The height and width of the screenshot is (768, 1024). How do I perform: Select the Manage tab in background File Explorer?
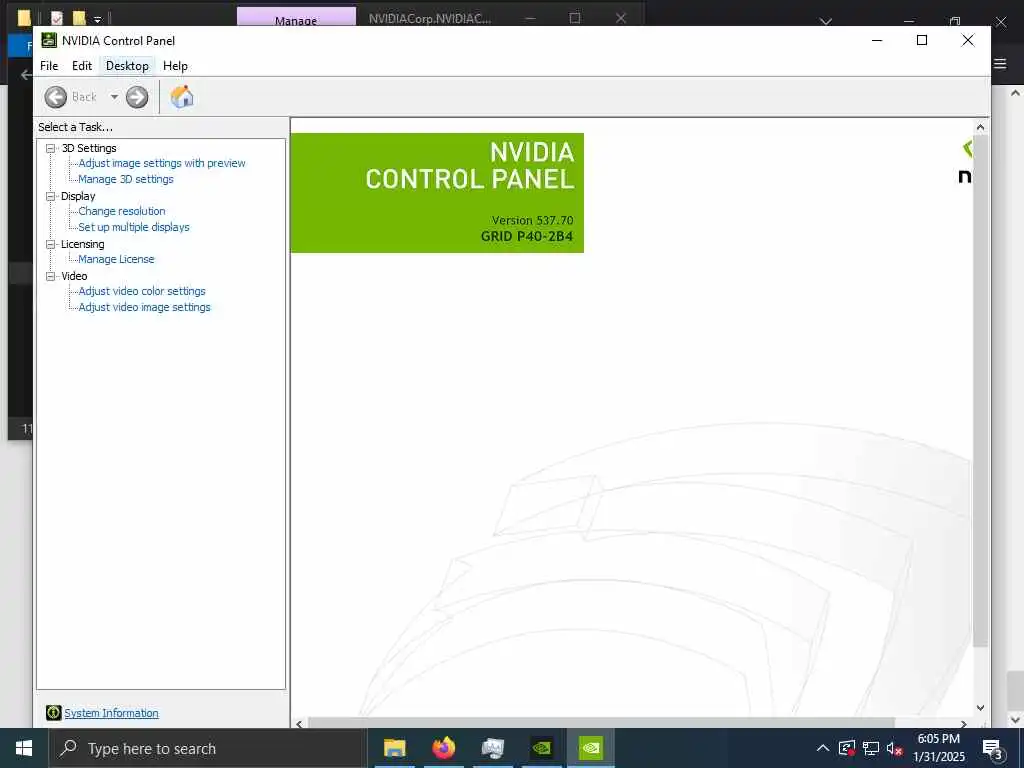coord(296,18)
